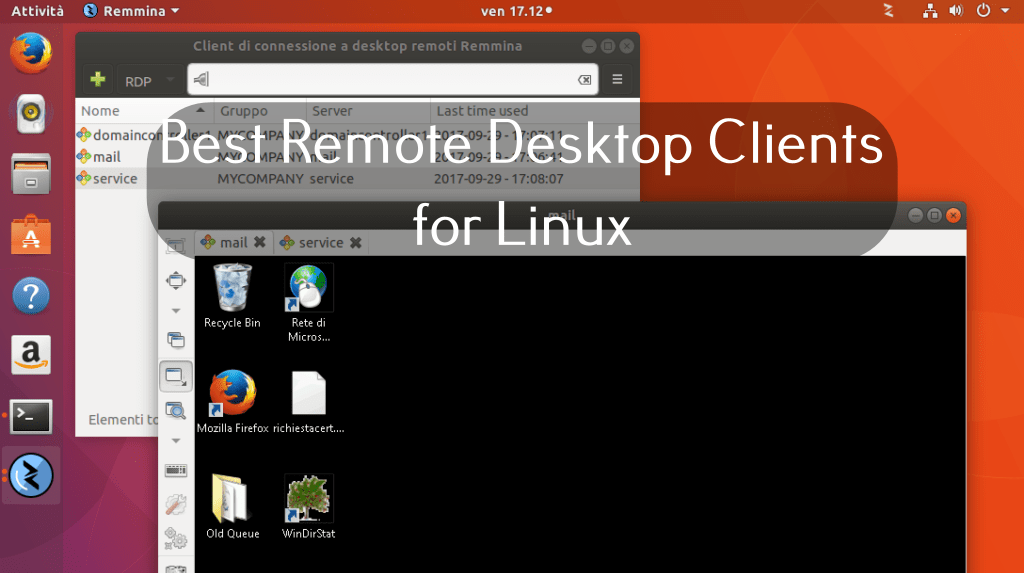Open the Remmina application menu in top bar
Screen dimensions: 1024x573
click(131, 11)
